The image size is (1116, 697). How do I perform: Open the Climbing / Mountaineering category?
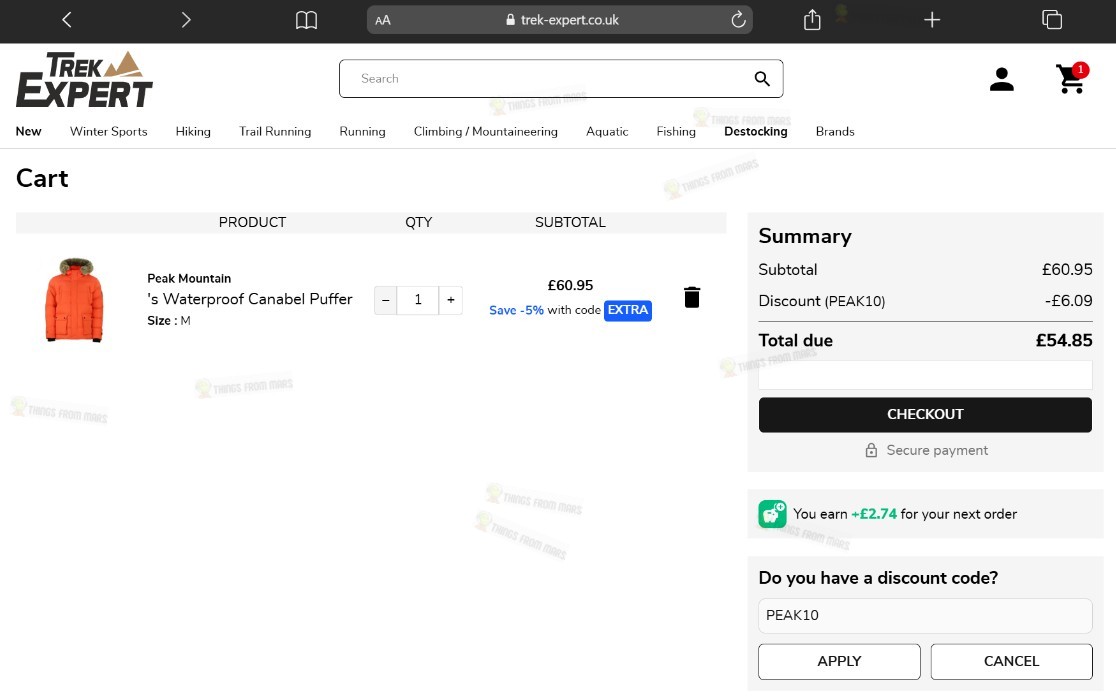(485, 131)
